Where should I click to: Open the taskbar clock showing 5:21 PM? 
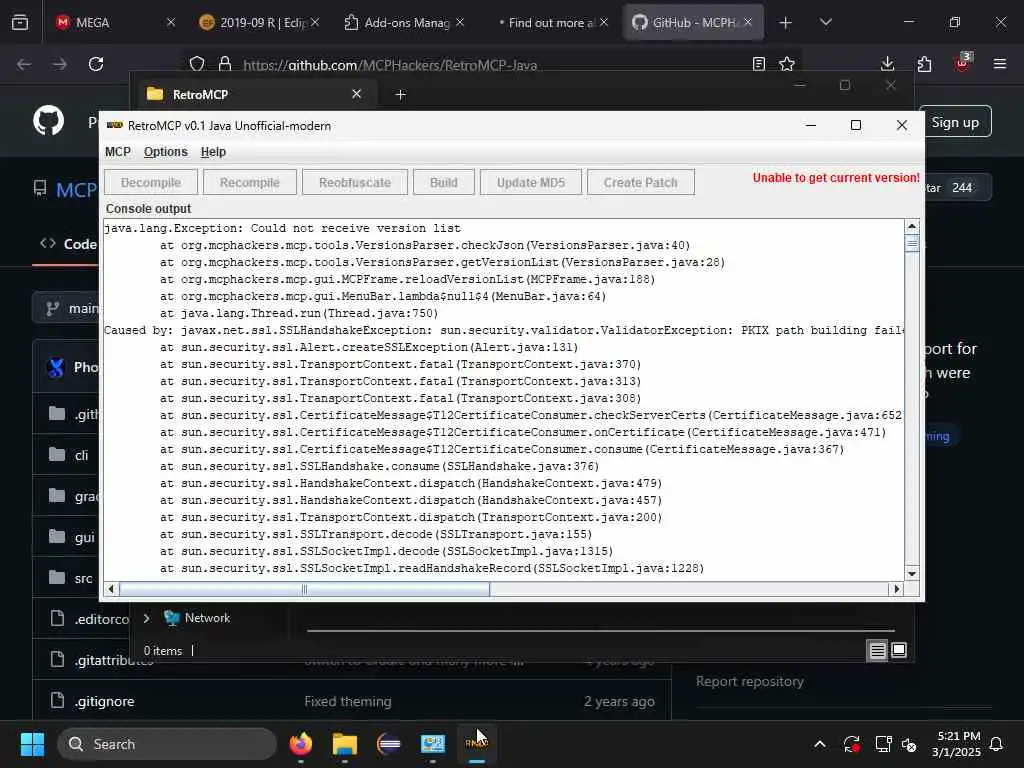(958, 744)
